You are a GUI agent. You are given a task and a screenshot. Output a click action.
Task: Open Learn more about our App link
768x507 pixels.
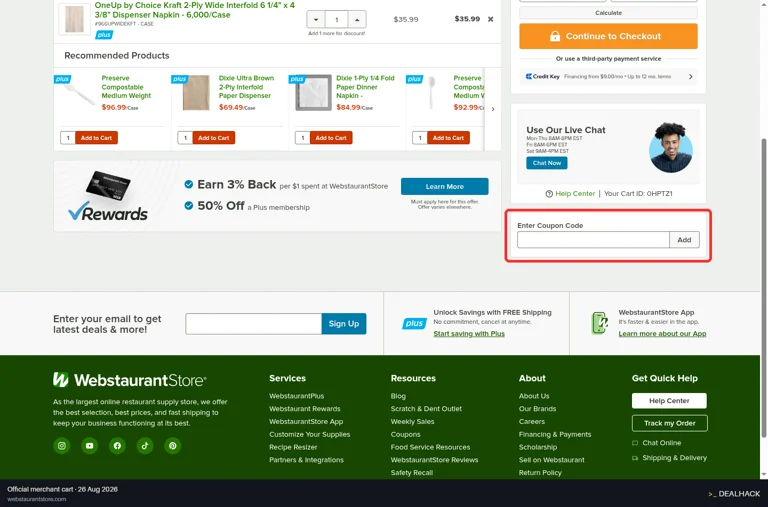pyautogui.click(x=662, y=334)
